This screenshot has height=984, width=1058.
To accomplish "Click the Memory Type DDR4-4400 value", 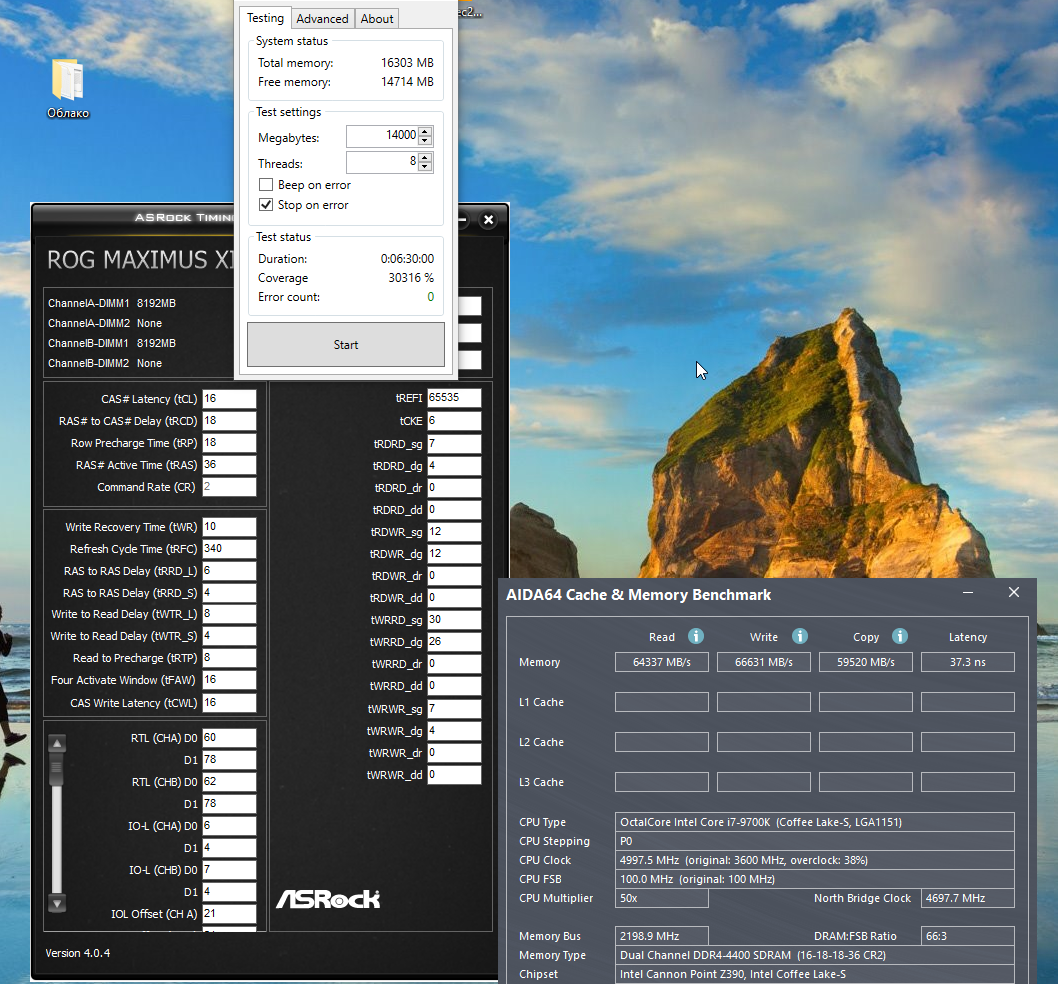I will click(814, 955).
